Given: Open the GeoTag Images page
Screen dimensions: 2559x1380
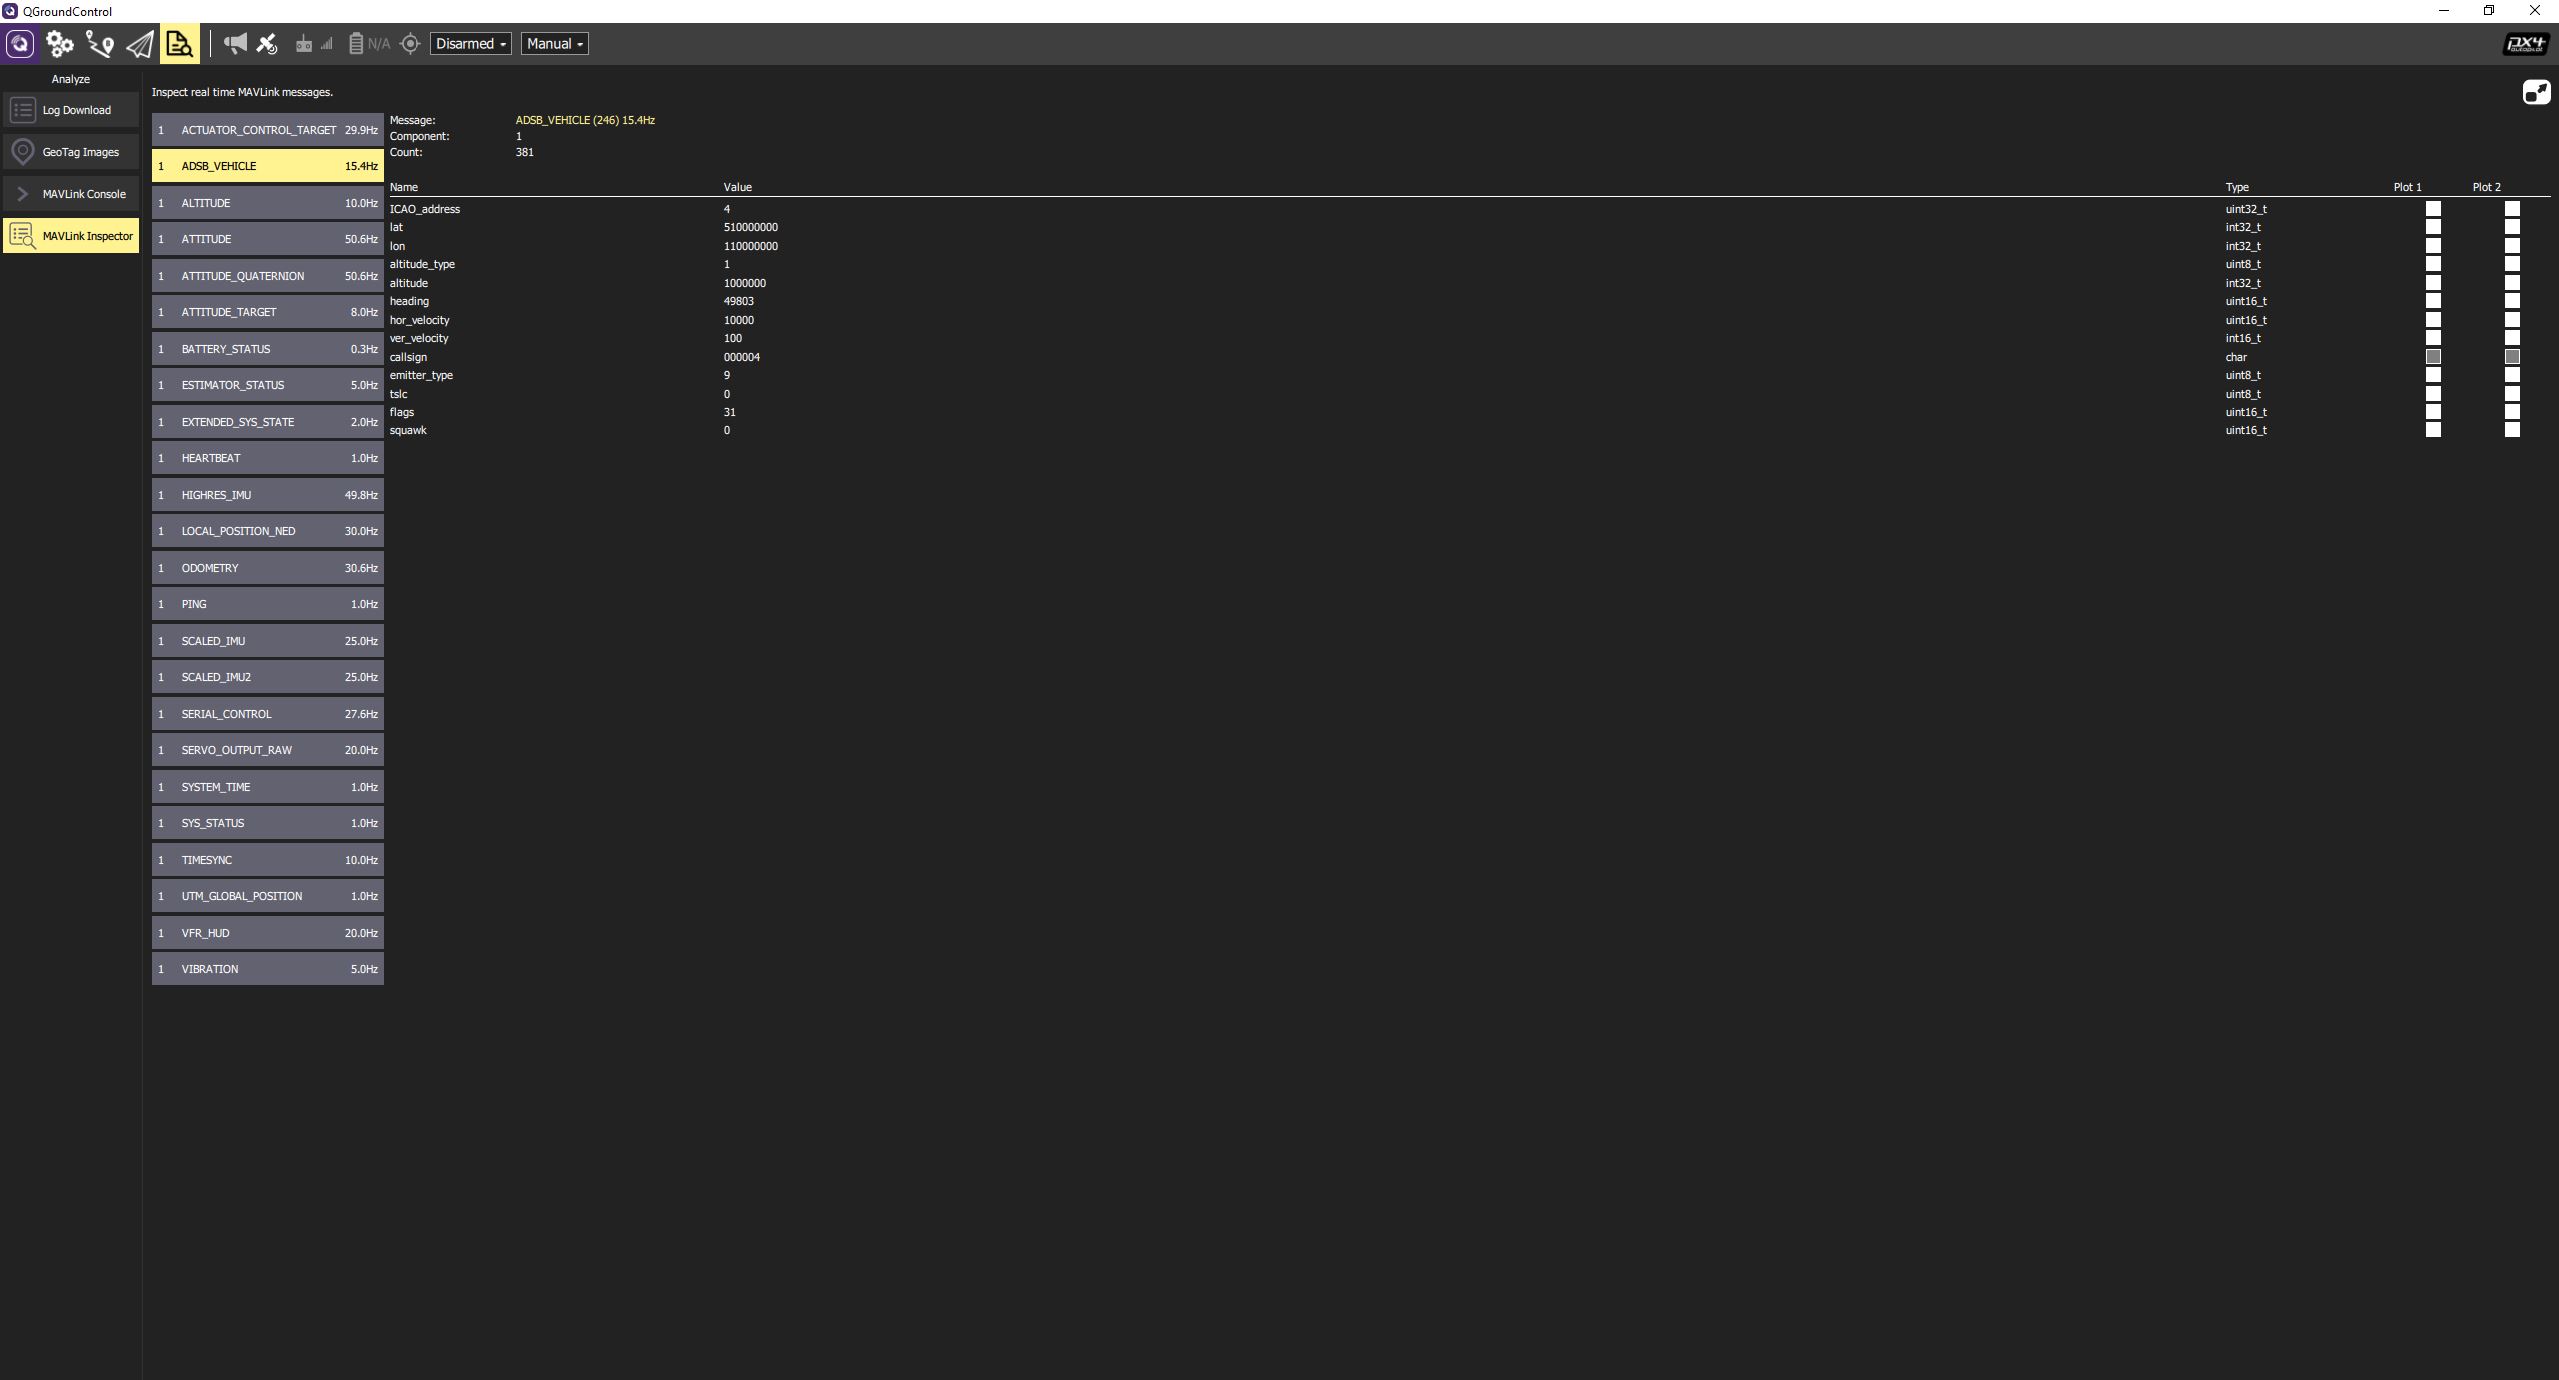Looking at the screenshot, I should pyautogui.click(x=70, y=151).
